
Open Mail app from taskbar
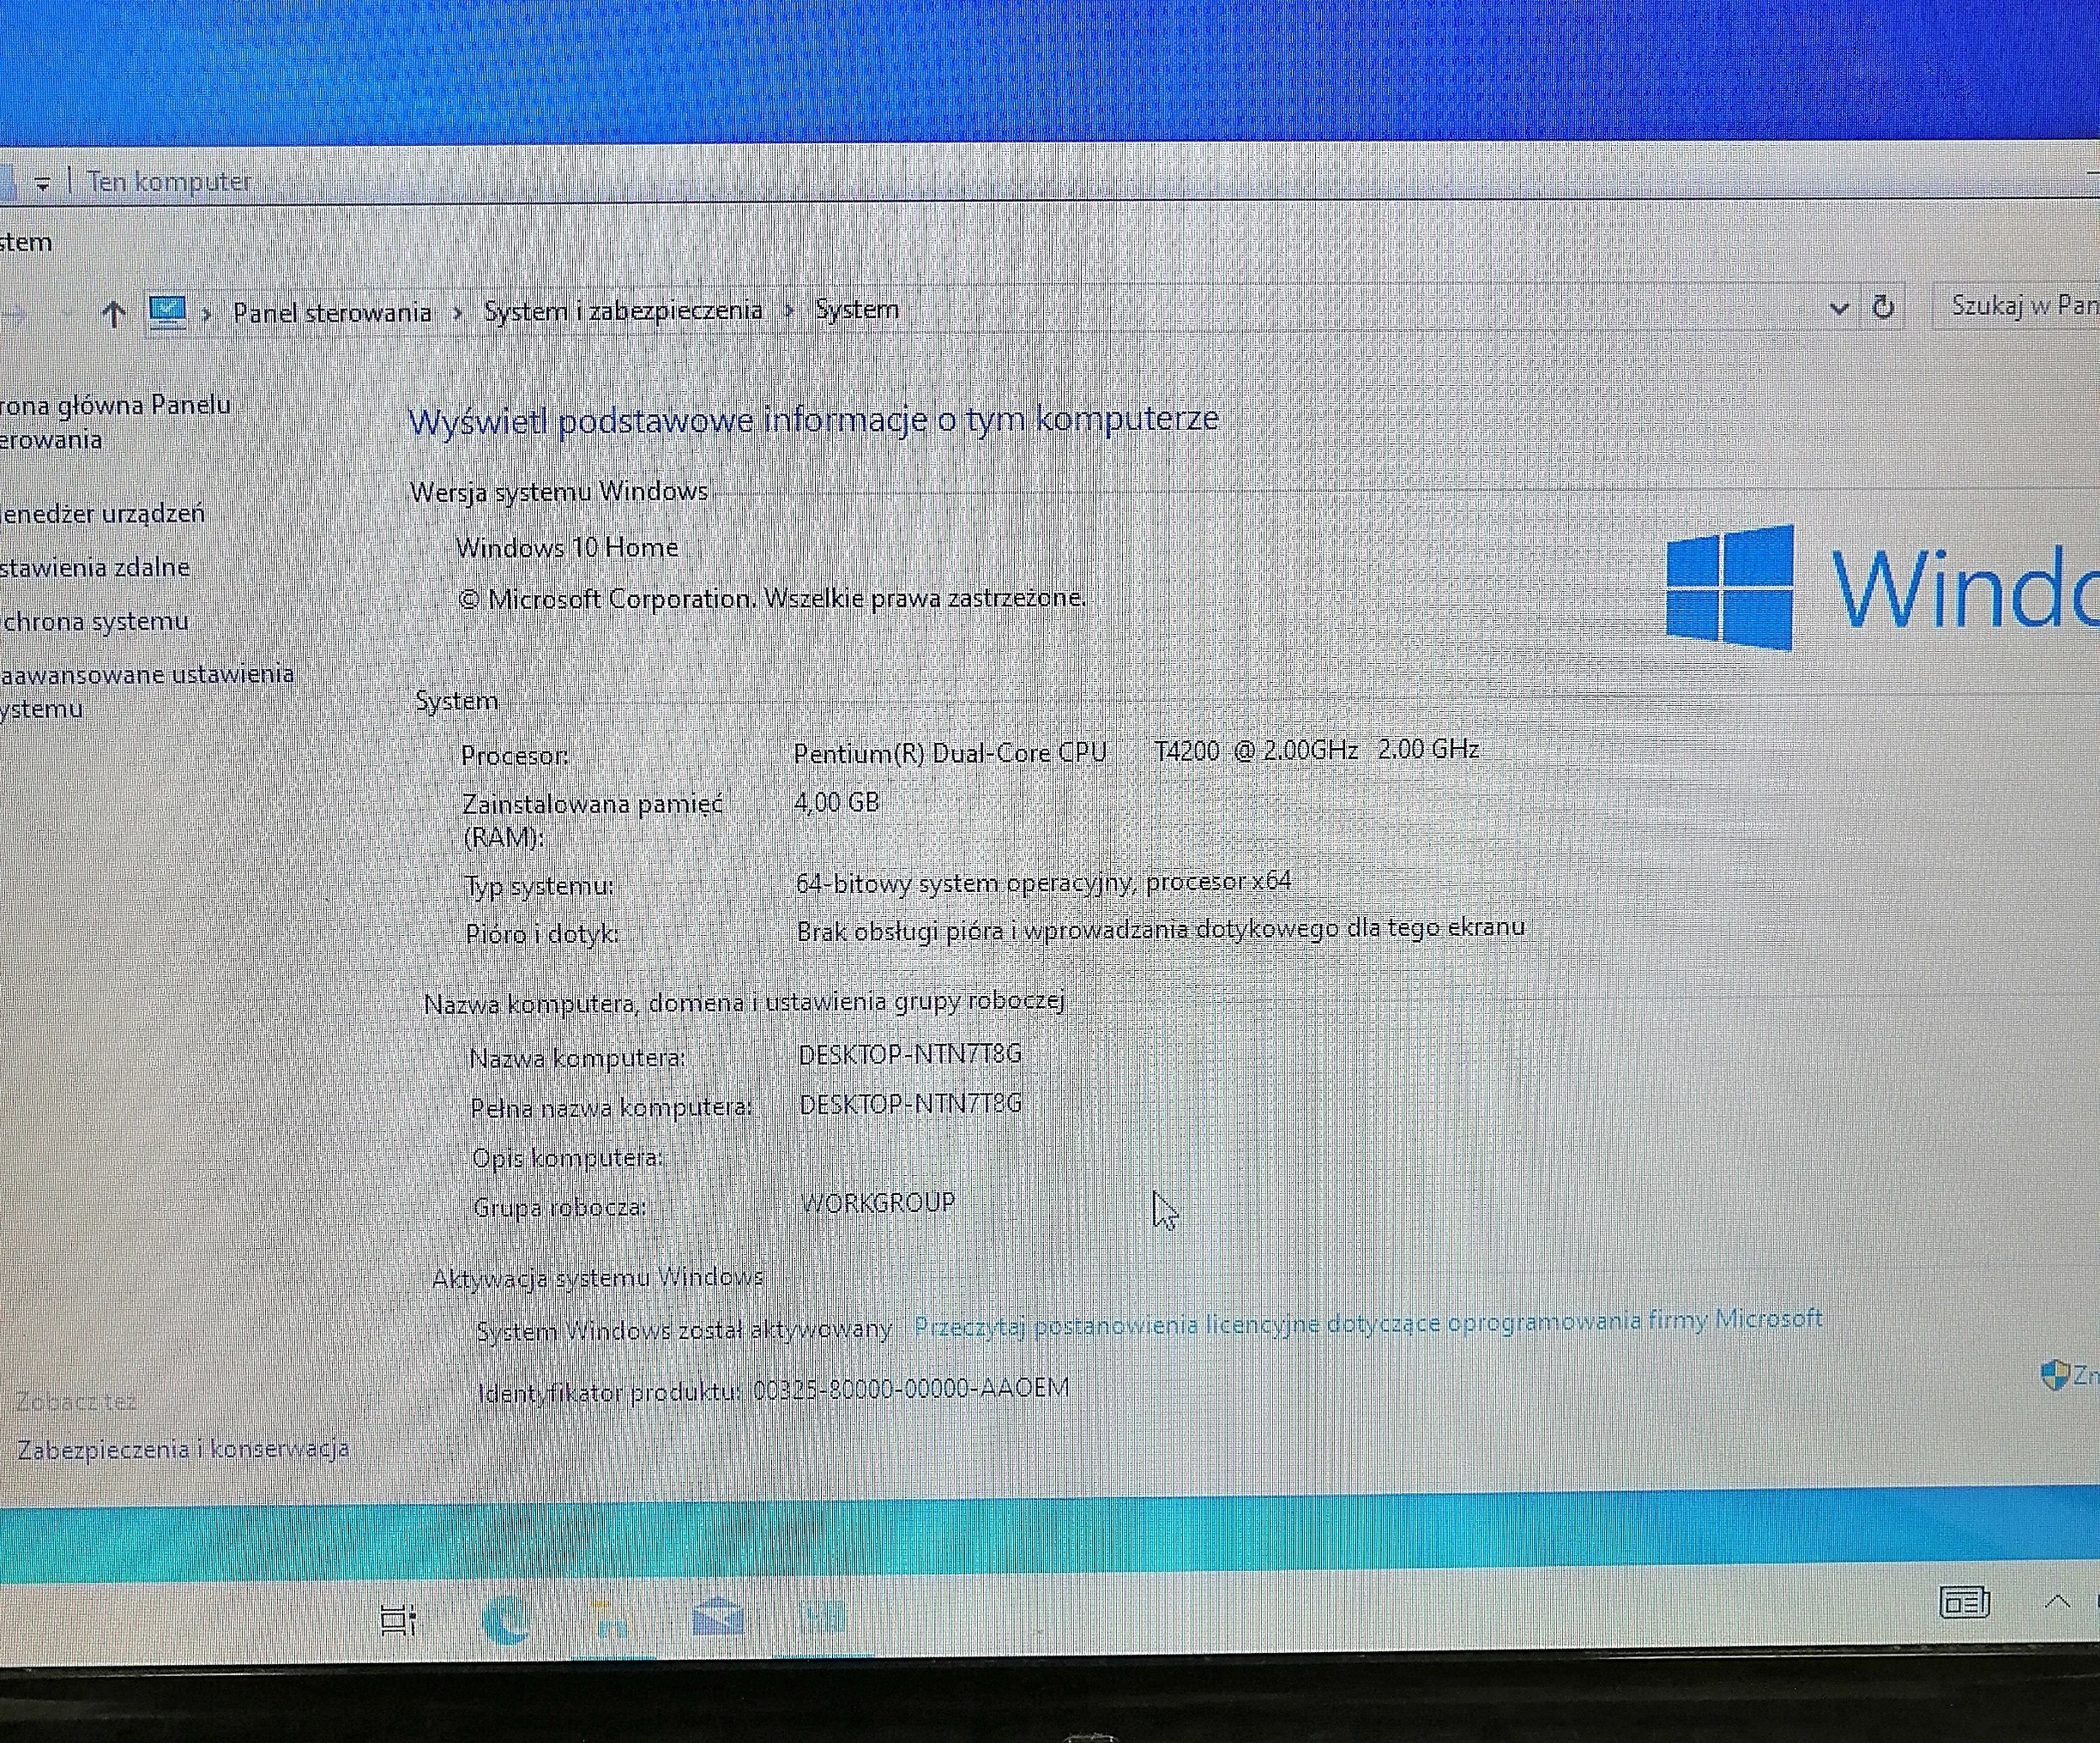click(x=717, y=1617)
